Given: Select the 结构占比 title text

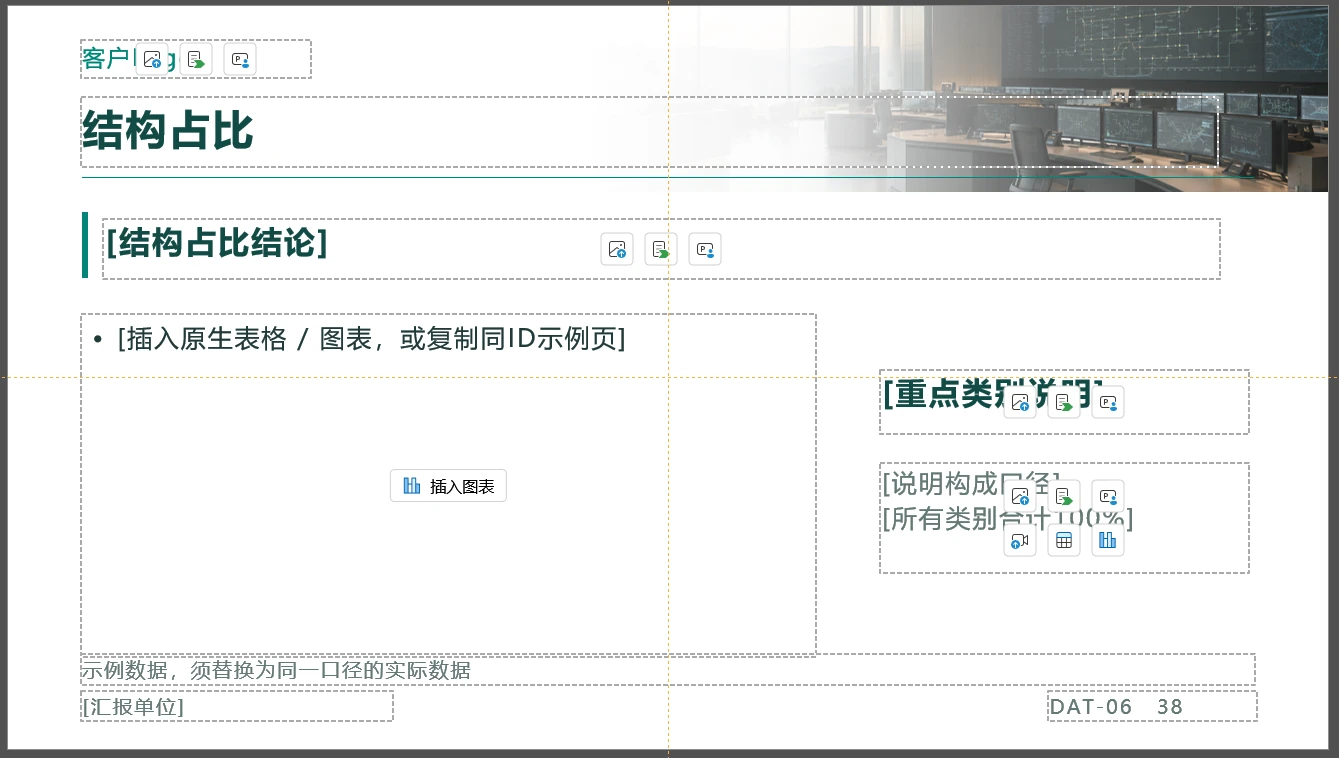Looking at the screenshot, I should pos(168,131).
